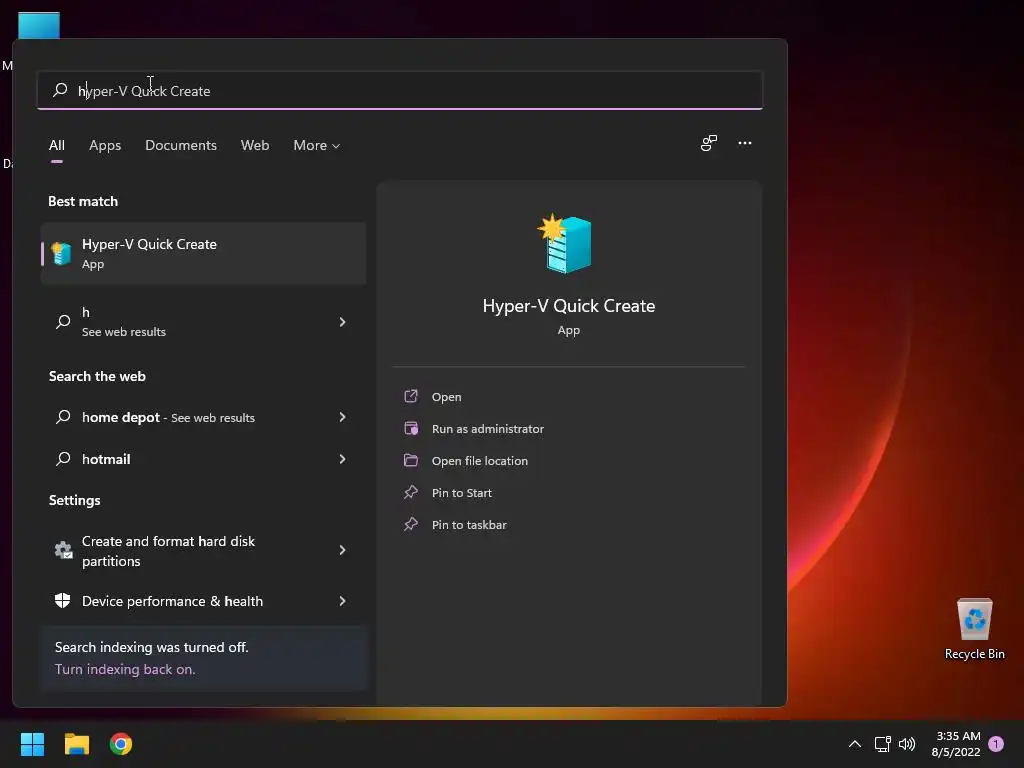The height and width of the screenshot is (768, 1024).
Task: Open the search account/share icon
Action: coord(709,143)
